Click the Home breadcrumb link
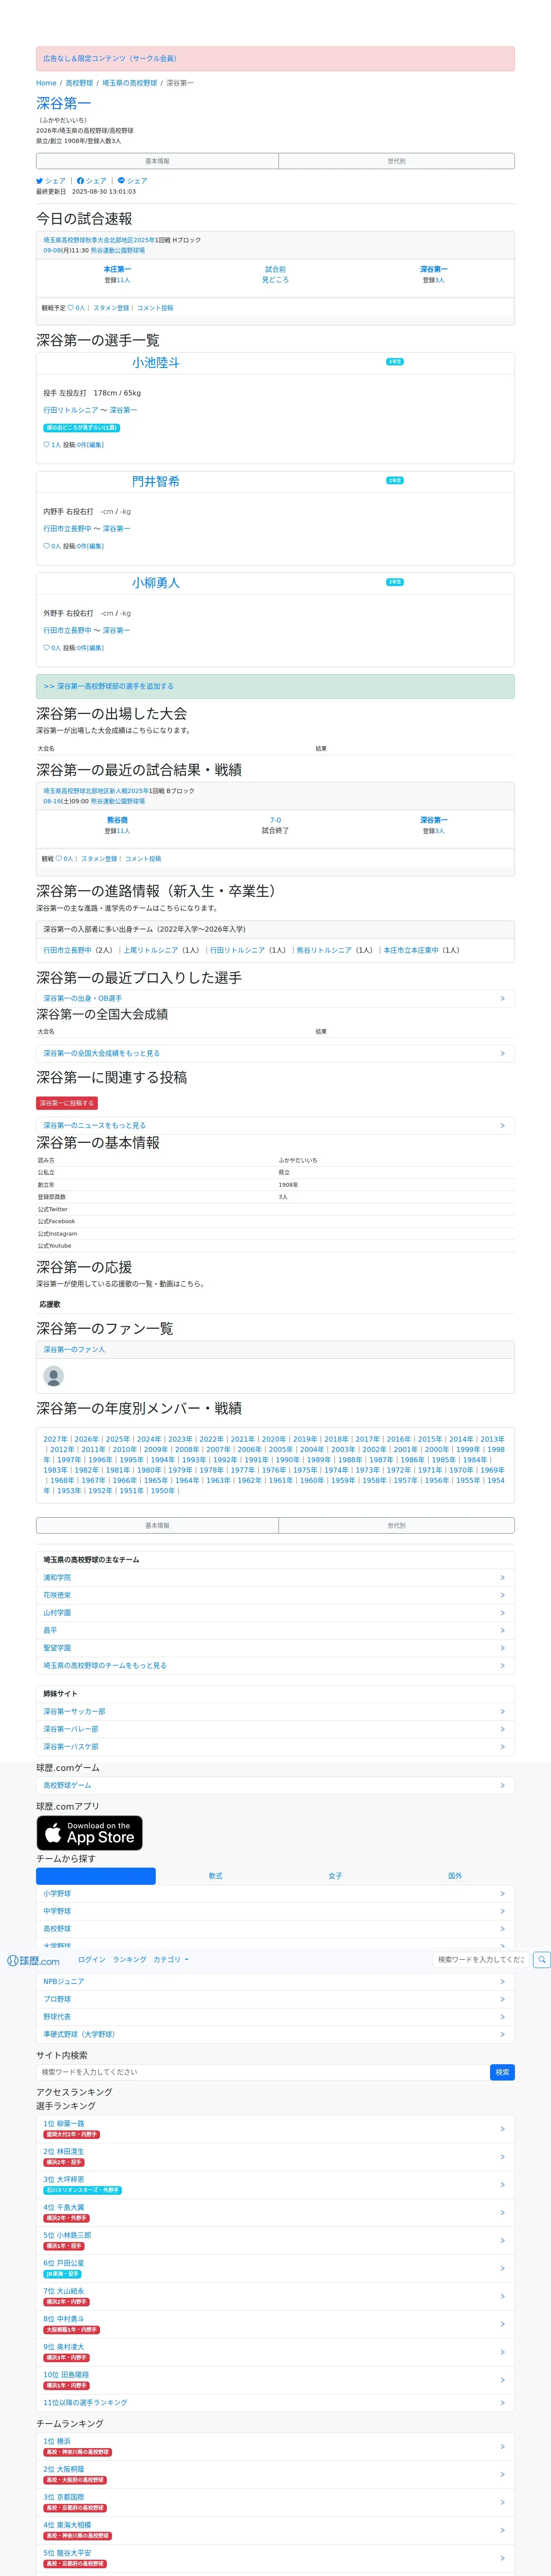551x2576 pixels. point(46,83)
